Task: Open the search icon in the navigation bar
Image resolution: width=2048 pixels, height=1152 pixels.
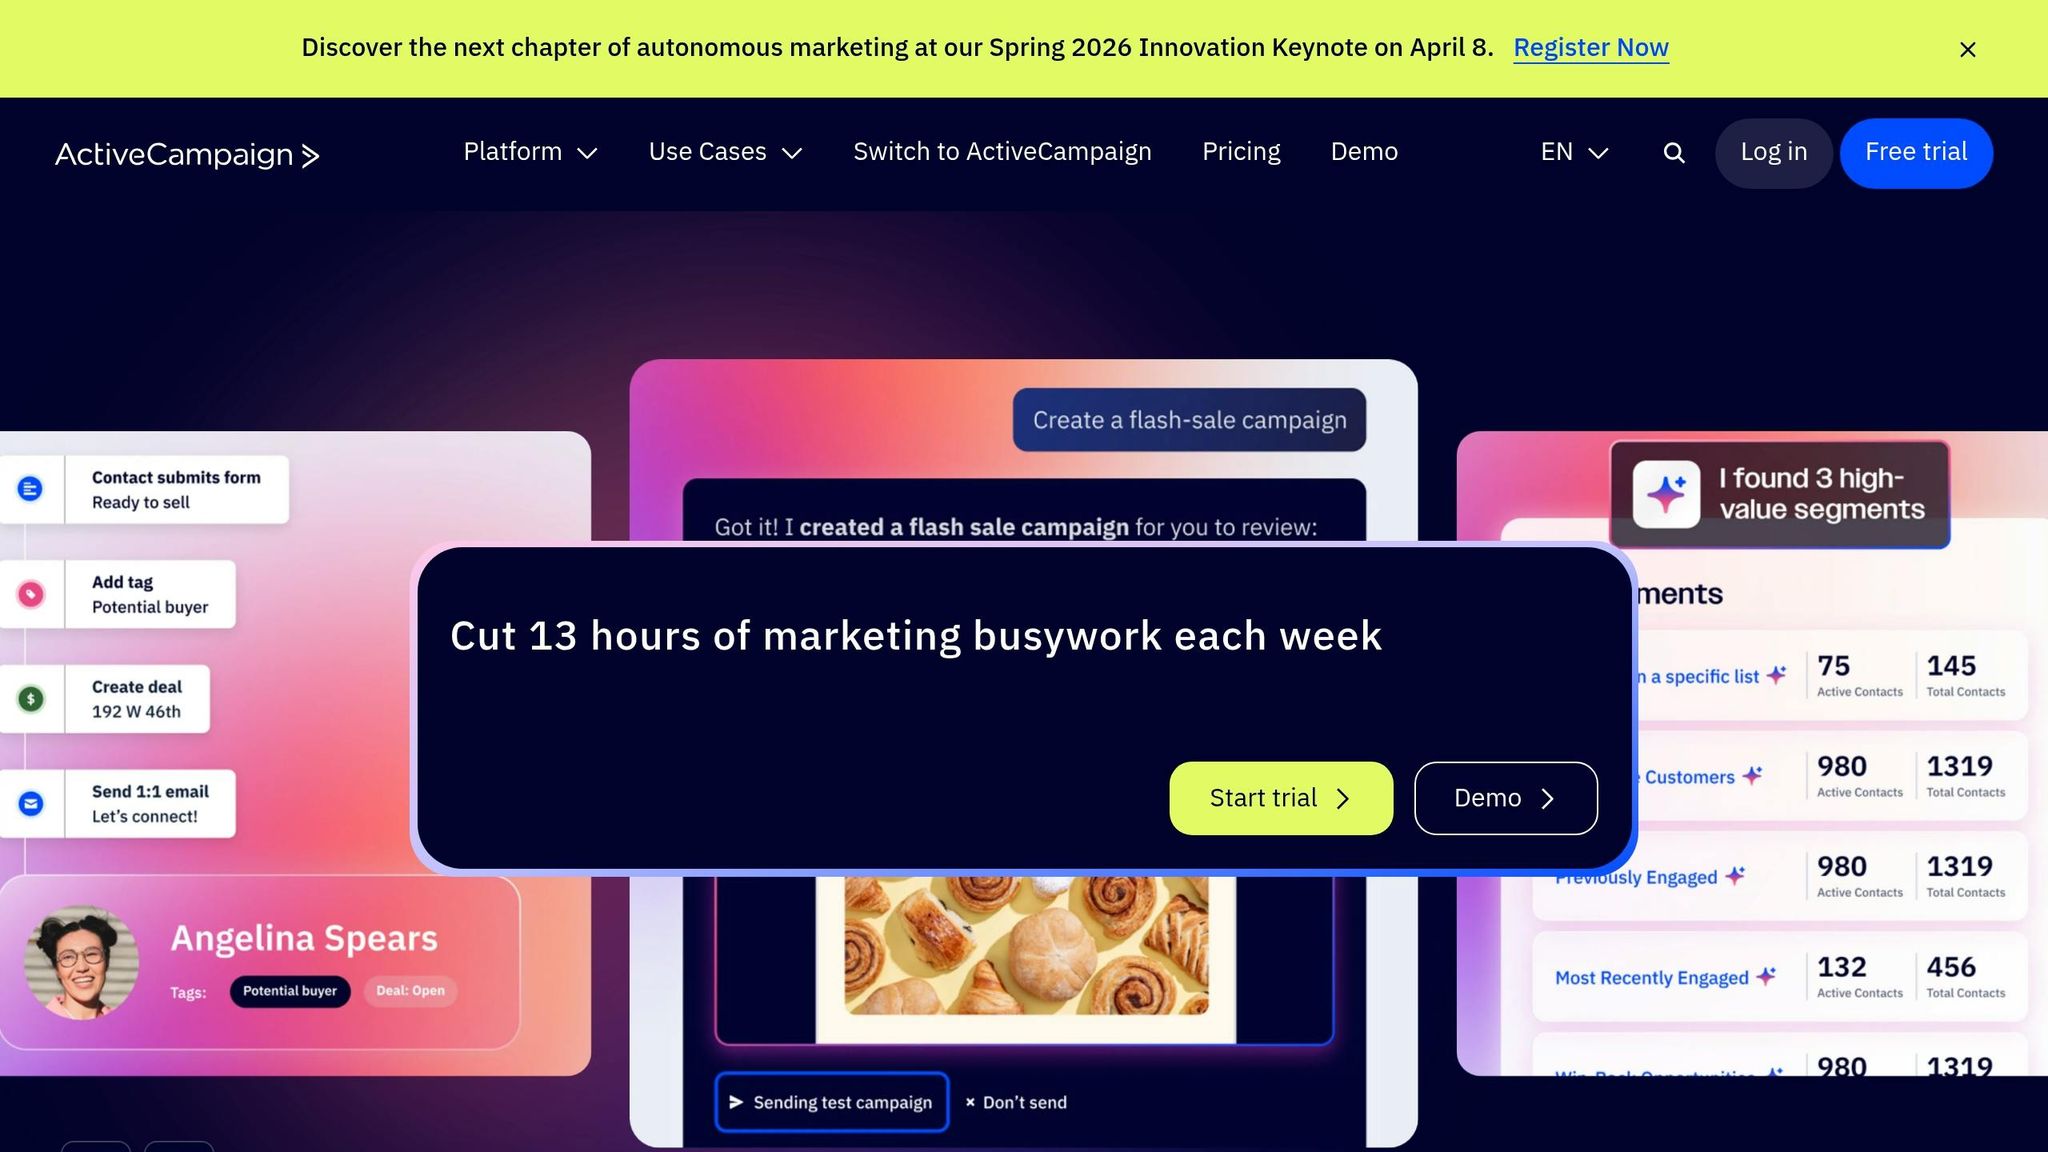Action: [x=1673, y=152]
